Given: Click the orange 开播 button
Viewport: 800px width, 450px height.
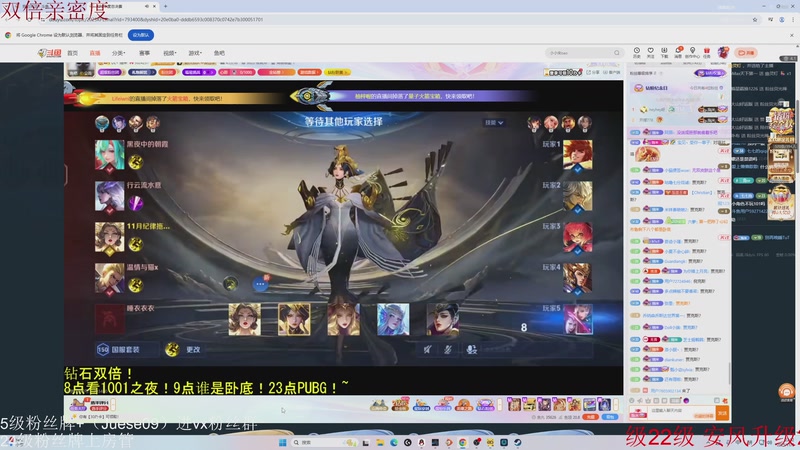Looking at the screenshot, I should [746, 53].
